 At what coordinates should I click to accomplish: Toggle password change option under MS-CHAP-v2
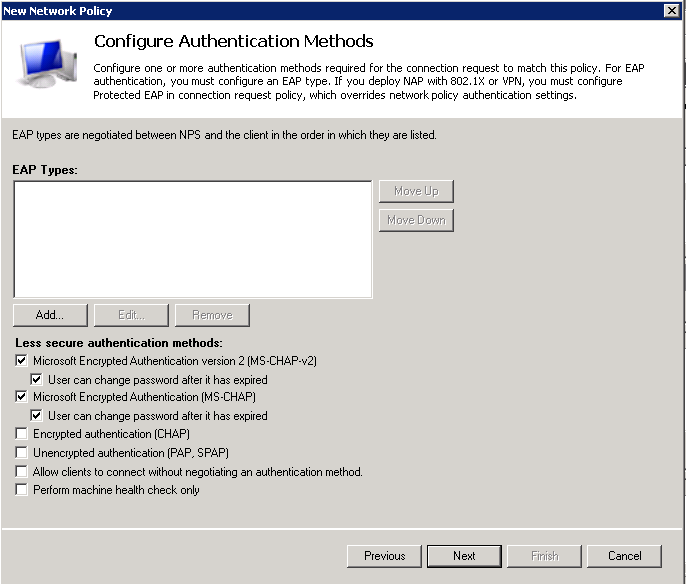pyautogui.click(x=36, y=379)
